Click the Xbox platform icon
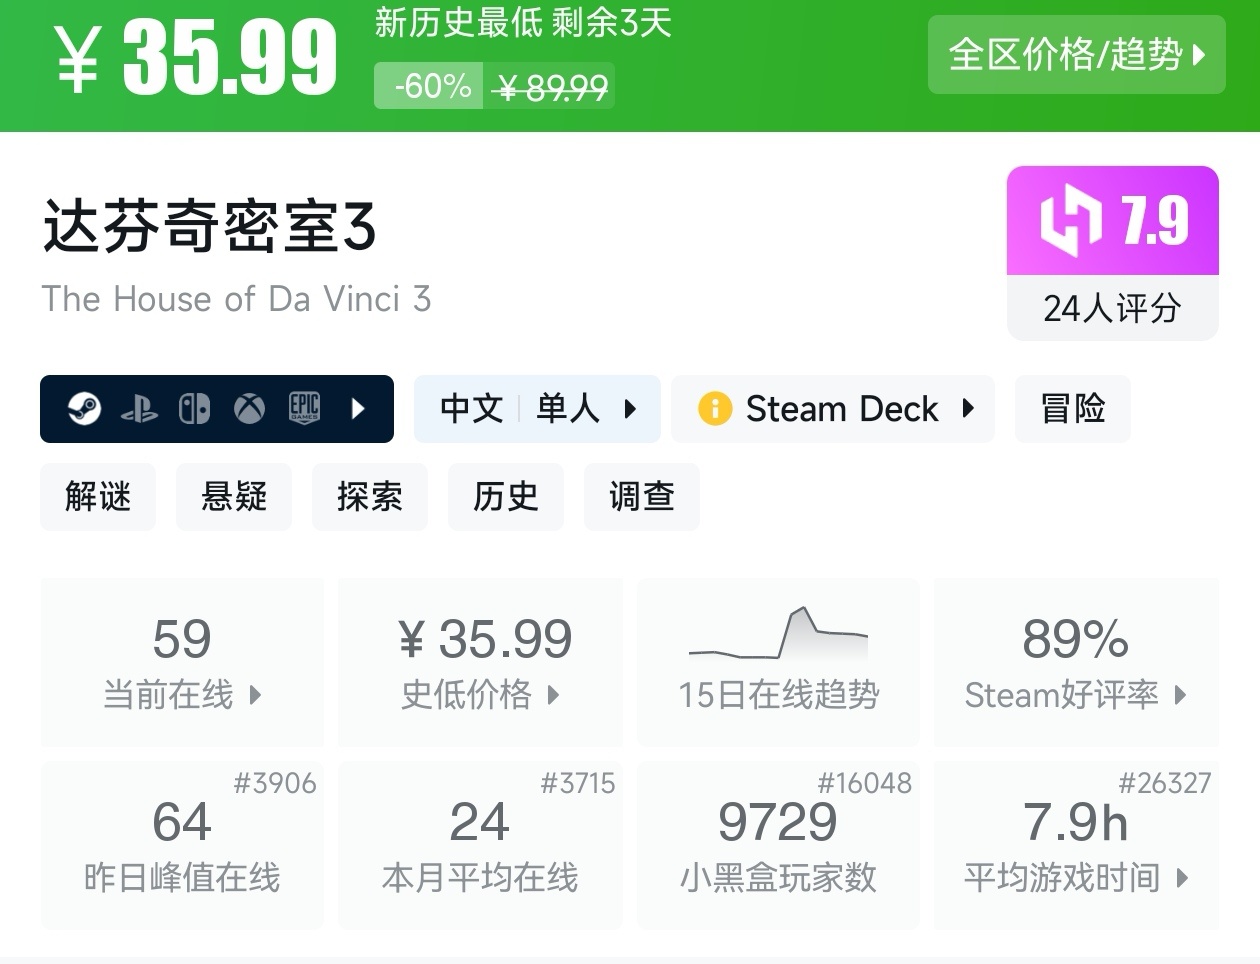This screenshot has height=964, width=1260. tap(249, 408)
